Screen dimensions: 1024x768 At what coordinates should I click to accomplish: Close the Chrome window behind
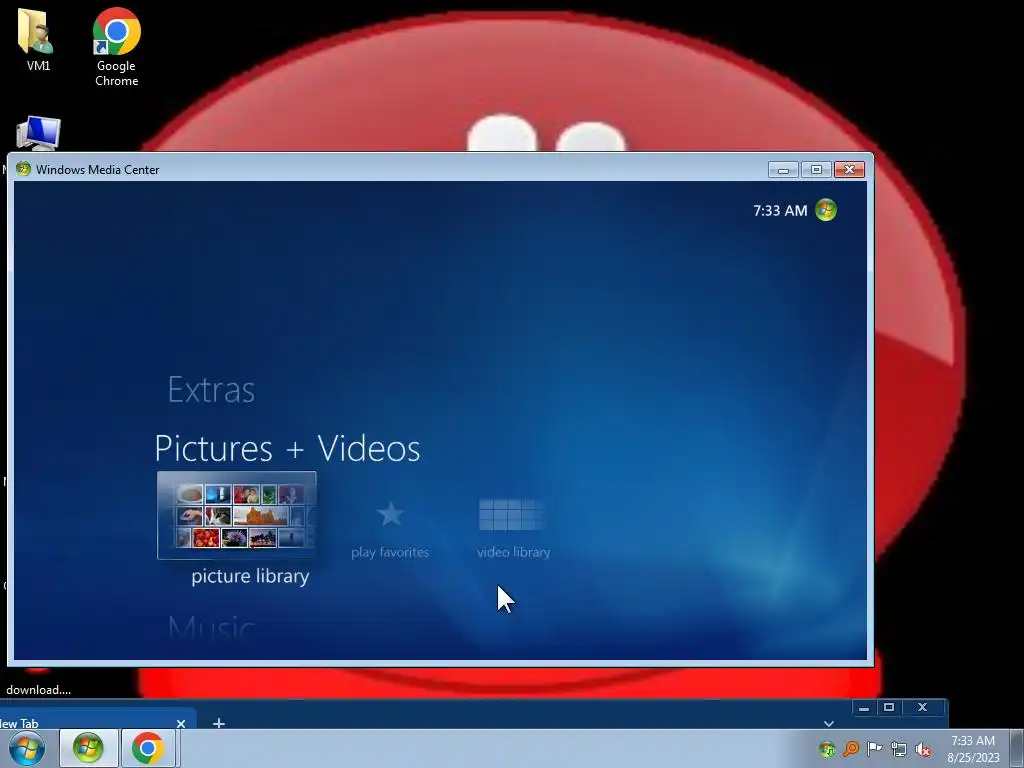point(923,707)
